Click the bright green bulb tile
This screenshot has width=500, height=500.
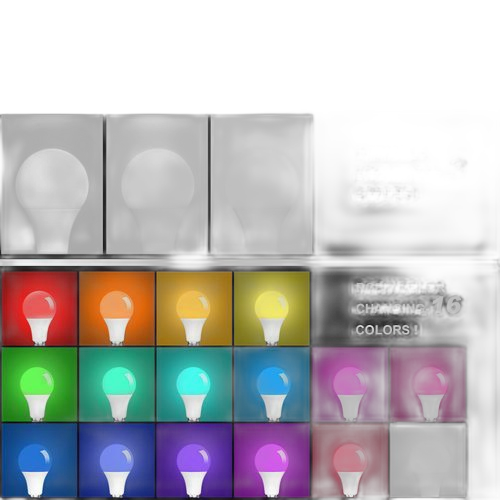coord(40,384)
